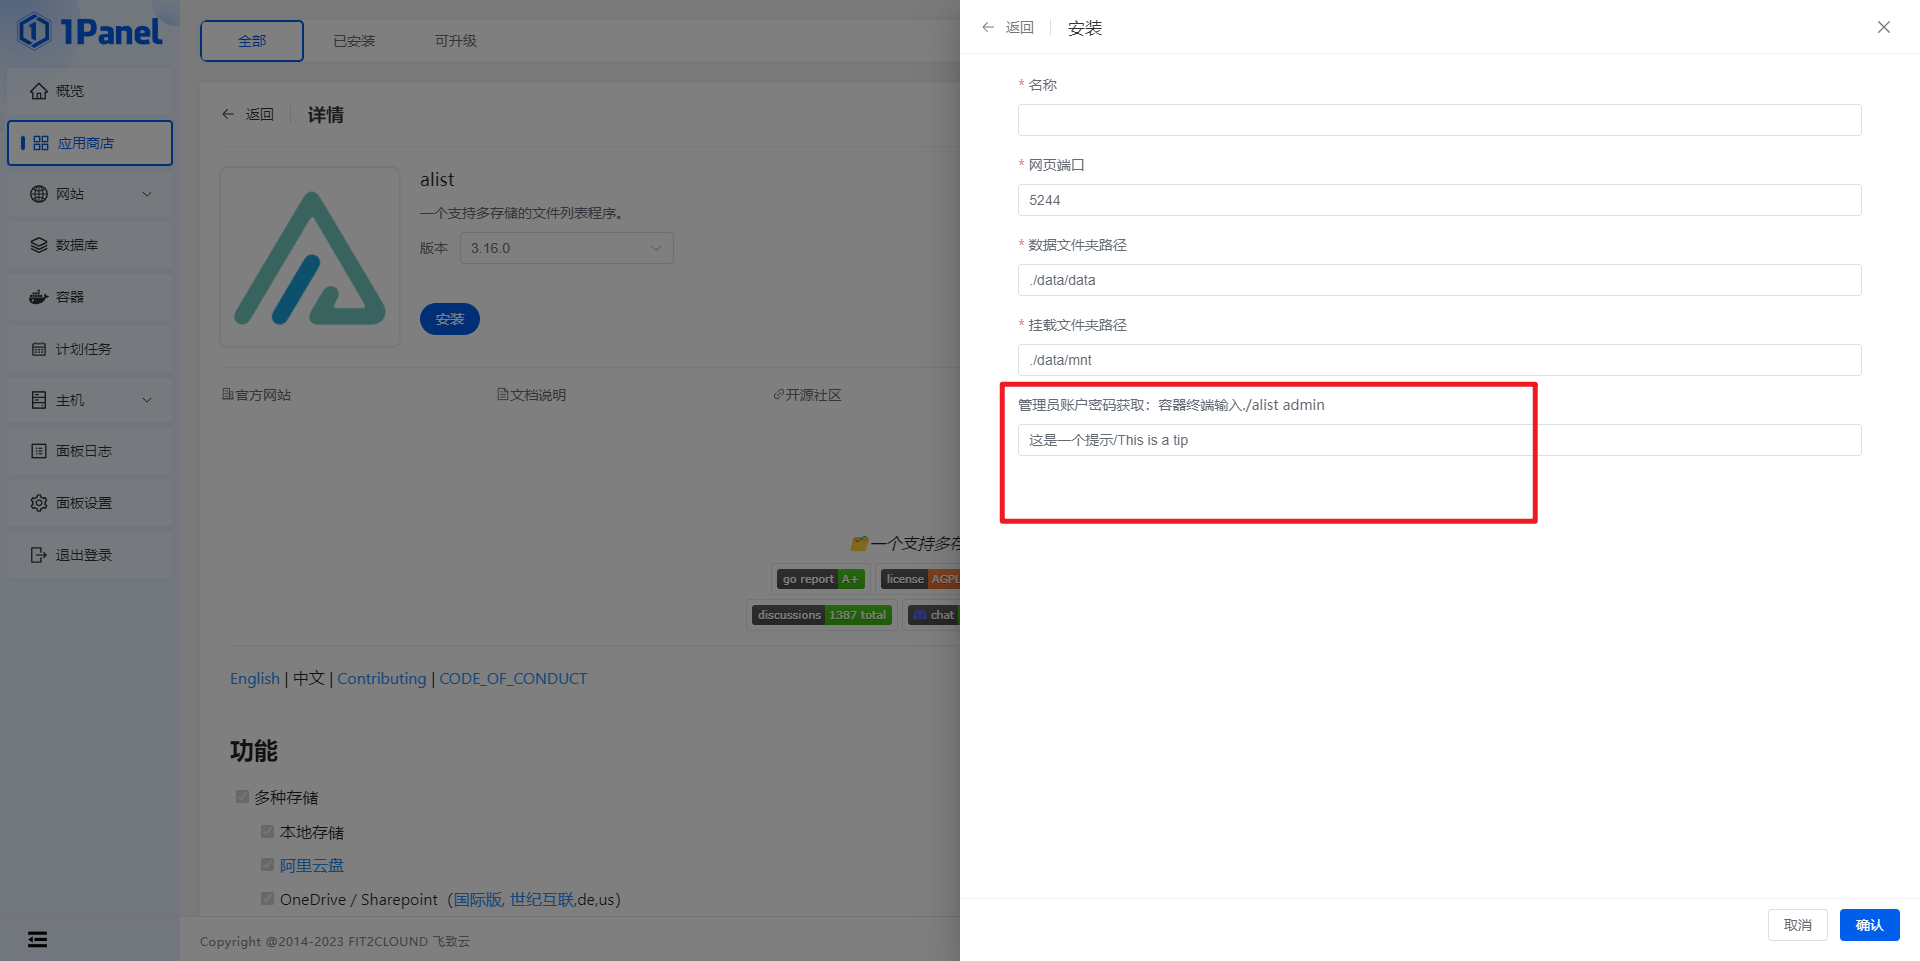The image size is (1920, 961).
Task: Open the alist version 3.16.0 dropdown
Action: point(566,248)
